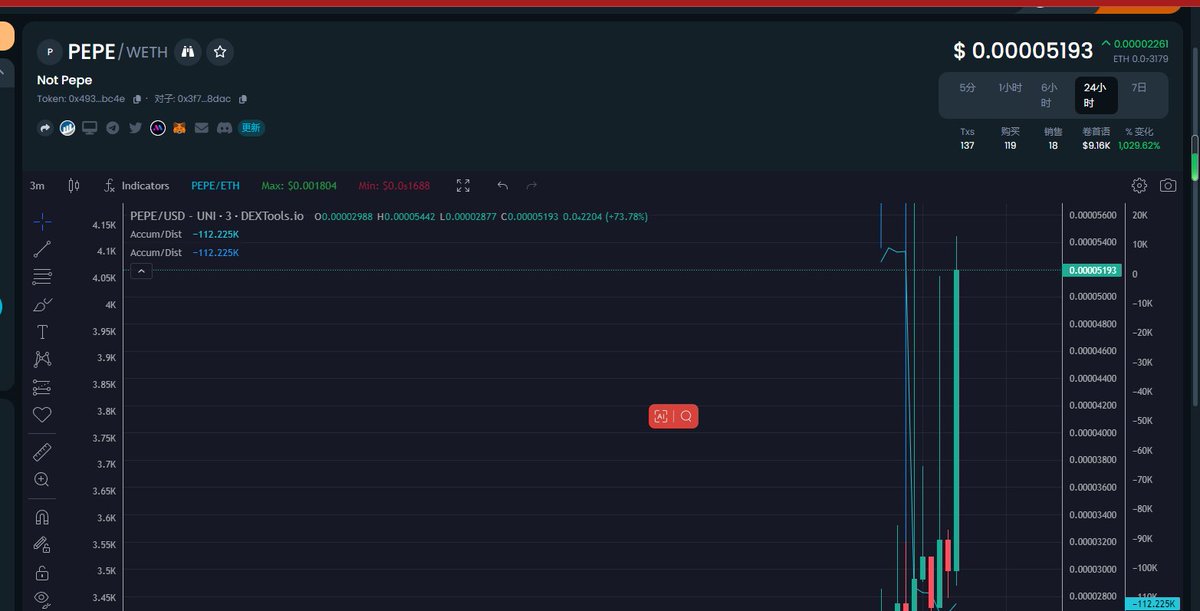1200x611 pixels.
Task: Open the Twitter link icon
Action: click(135, 128)
